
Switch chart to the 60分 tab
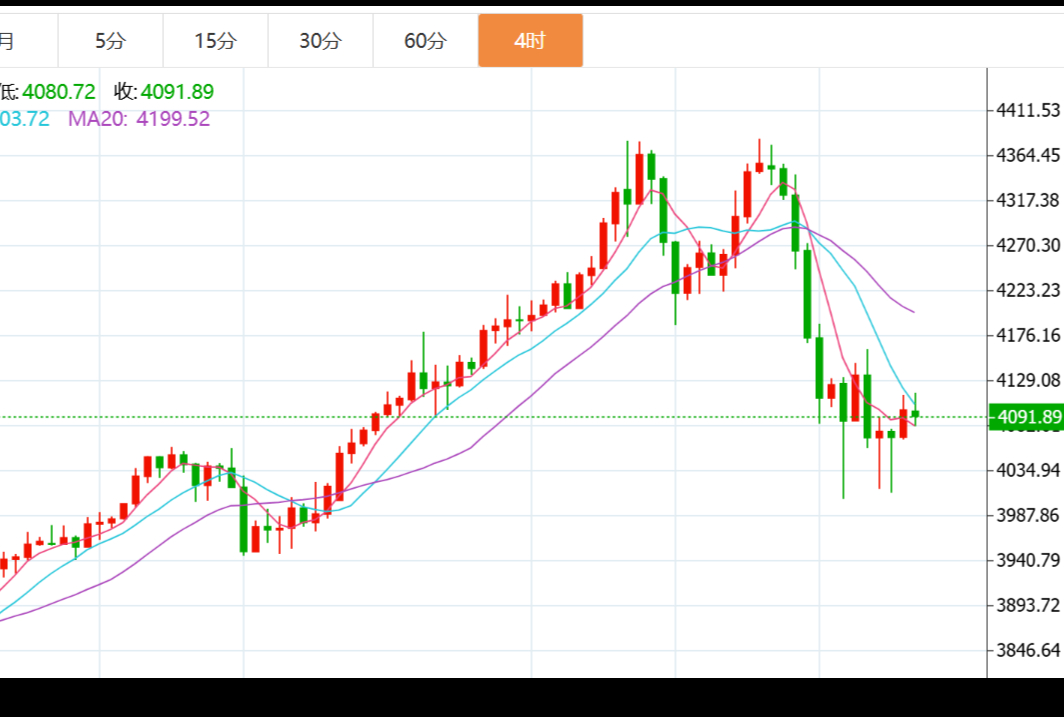coord(425,41)
